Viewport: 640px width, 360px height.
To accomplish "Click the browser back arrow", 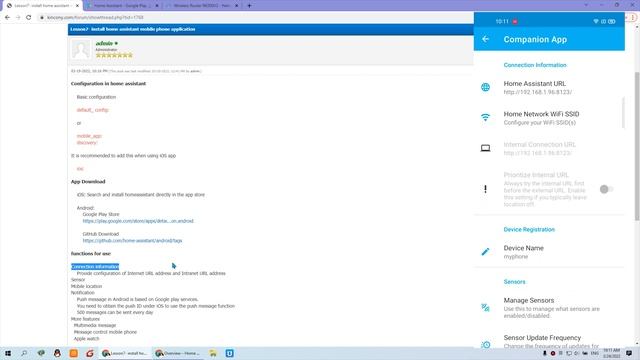I will coord(7,18).
